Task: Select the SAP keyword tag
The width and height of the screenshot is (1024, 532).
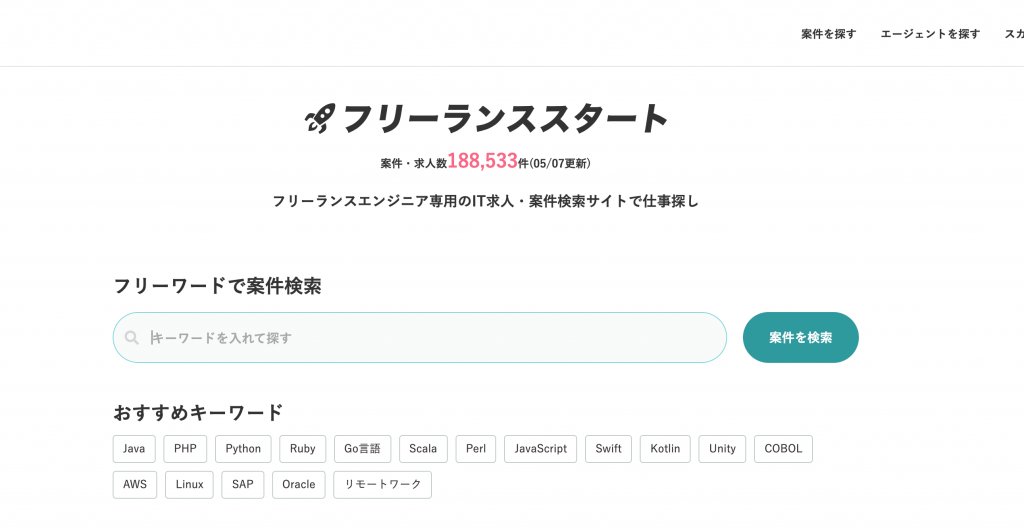Action: [x=243, y=485]
